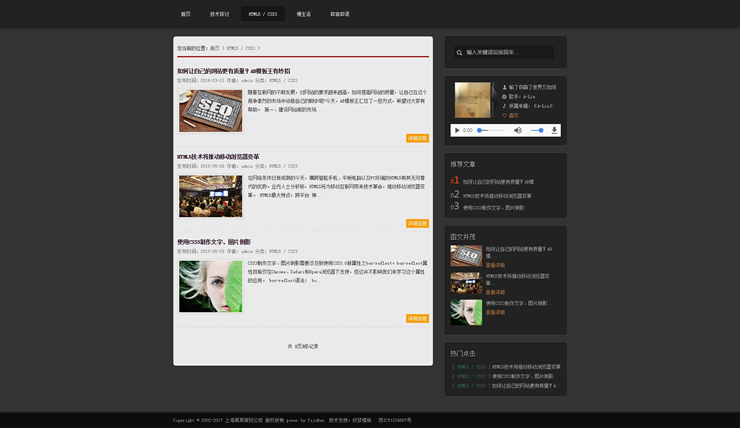740x428 pixels.
Task: Click the search magnifier icon
Action: tap(459, 52)
